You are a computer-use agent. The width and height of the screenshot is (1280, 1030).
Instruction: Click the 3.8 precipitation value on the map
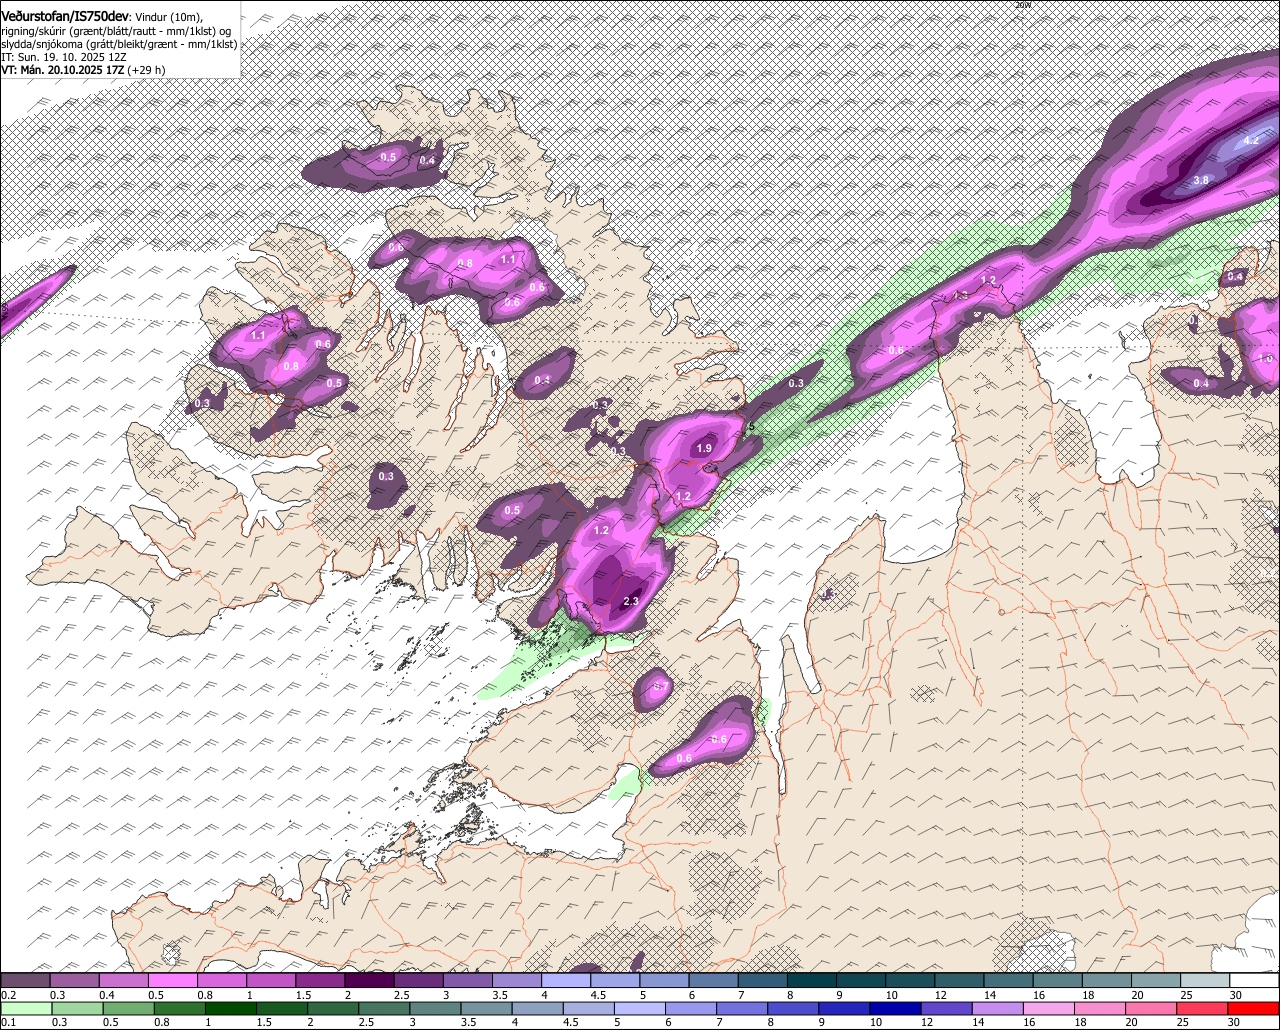(1201, 180)
